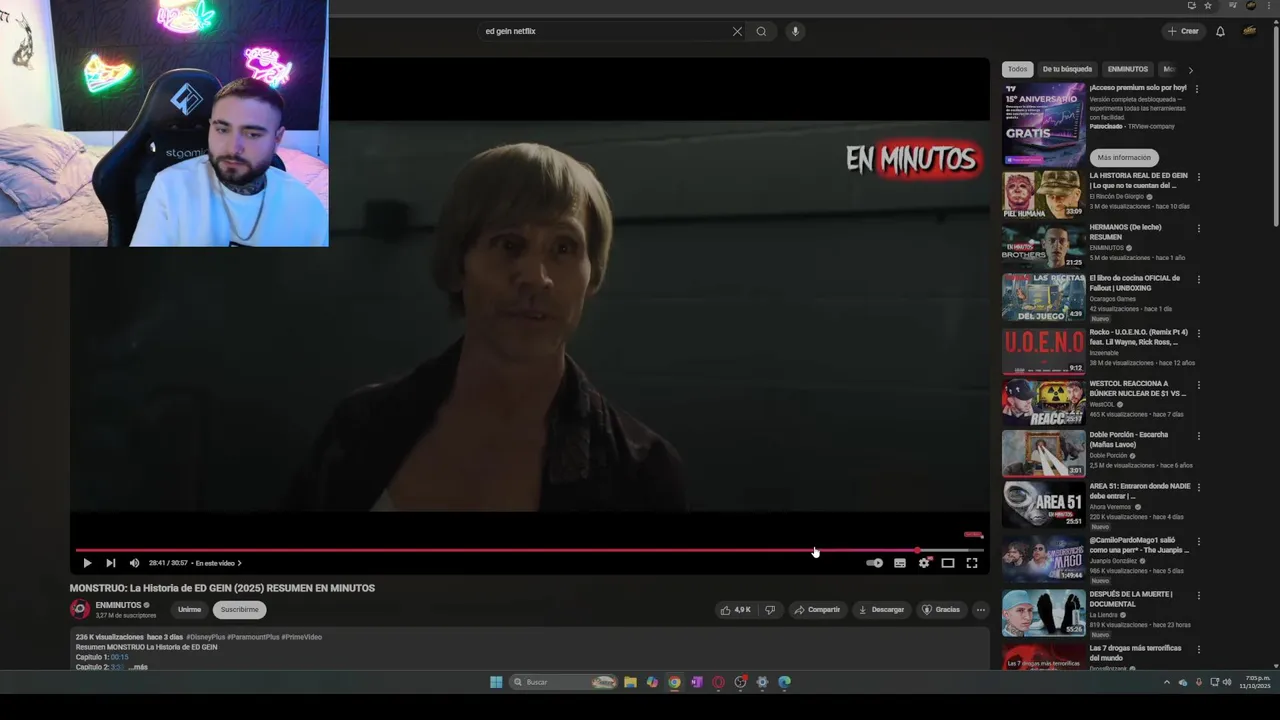
Task: Open options for 'Rocko - U.O.E.N.O.'
Action: click(1198, 333)
